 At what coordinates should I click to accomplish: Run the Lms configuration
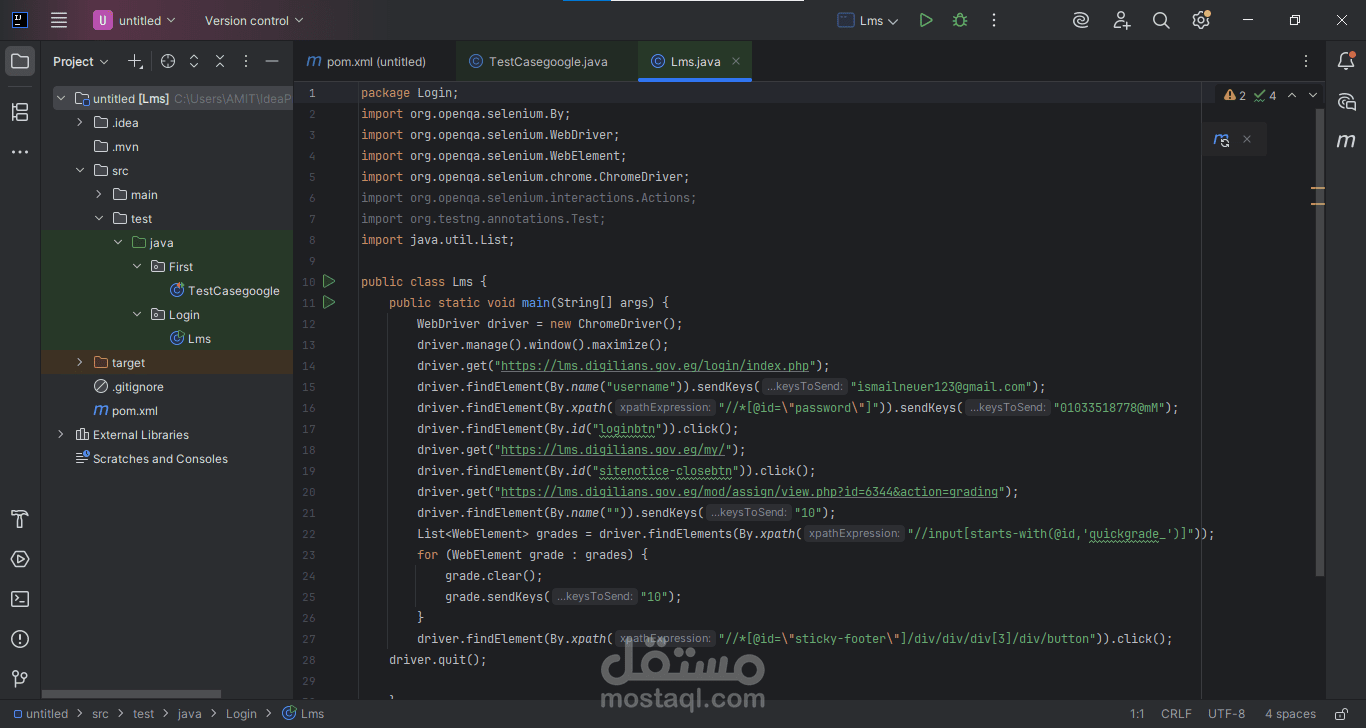pyautogui.click(x=926, y=20)
